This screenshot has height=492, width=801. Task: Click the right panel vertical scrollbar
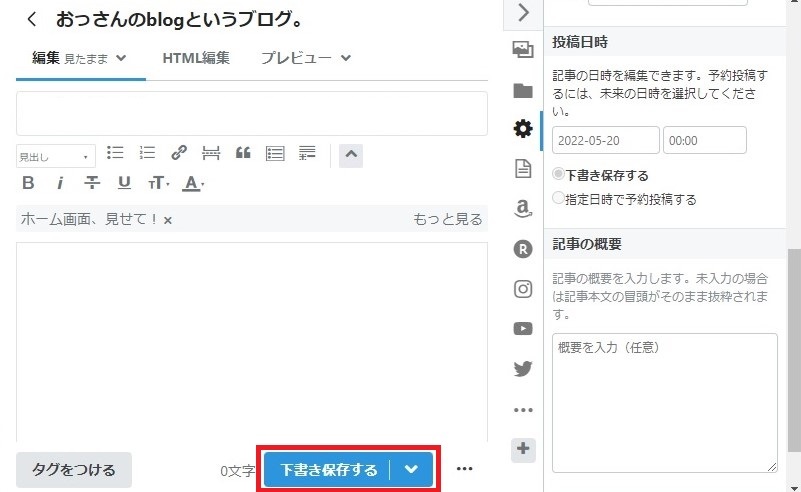coord(794,350)
